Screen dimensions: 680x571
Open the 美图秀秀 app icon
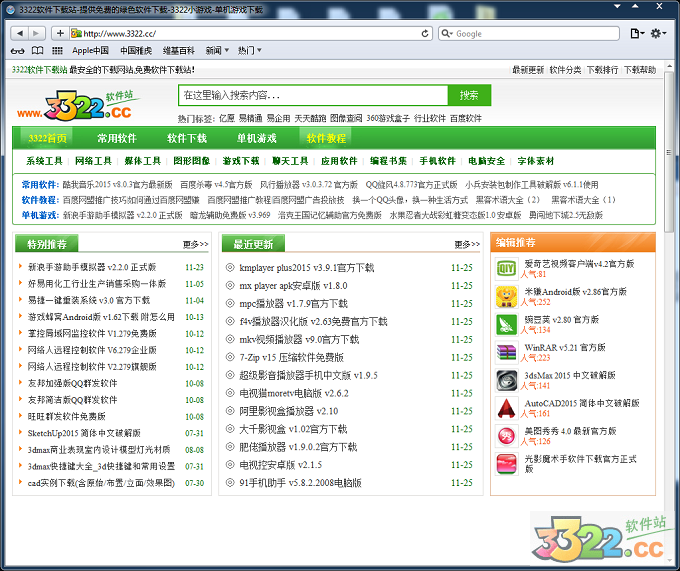pos(506,436)
